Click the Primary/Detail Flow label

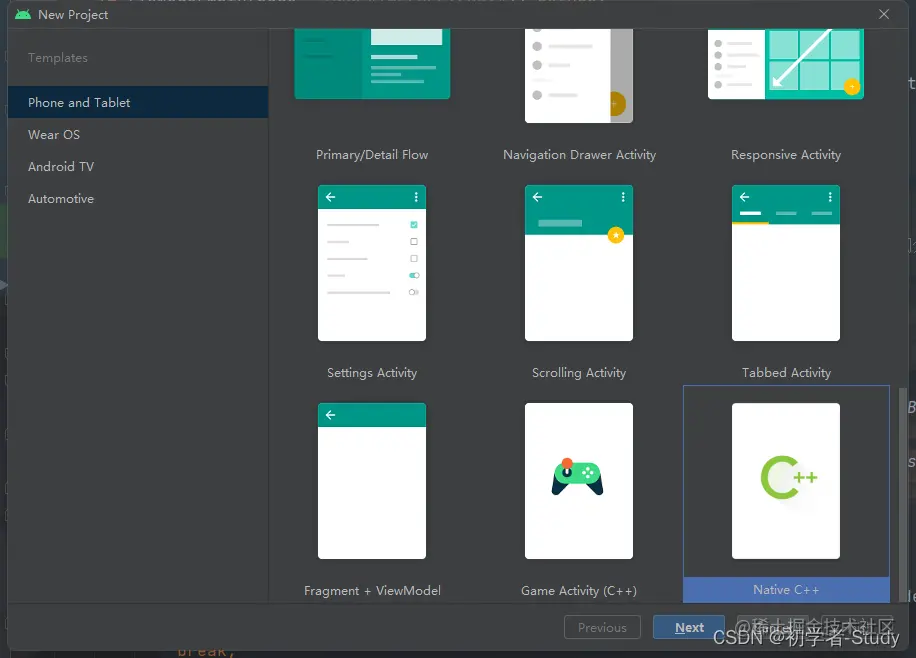click(x=372, y=155)
